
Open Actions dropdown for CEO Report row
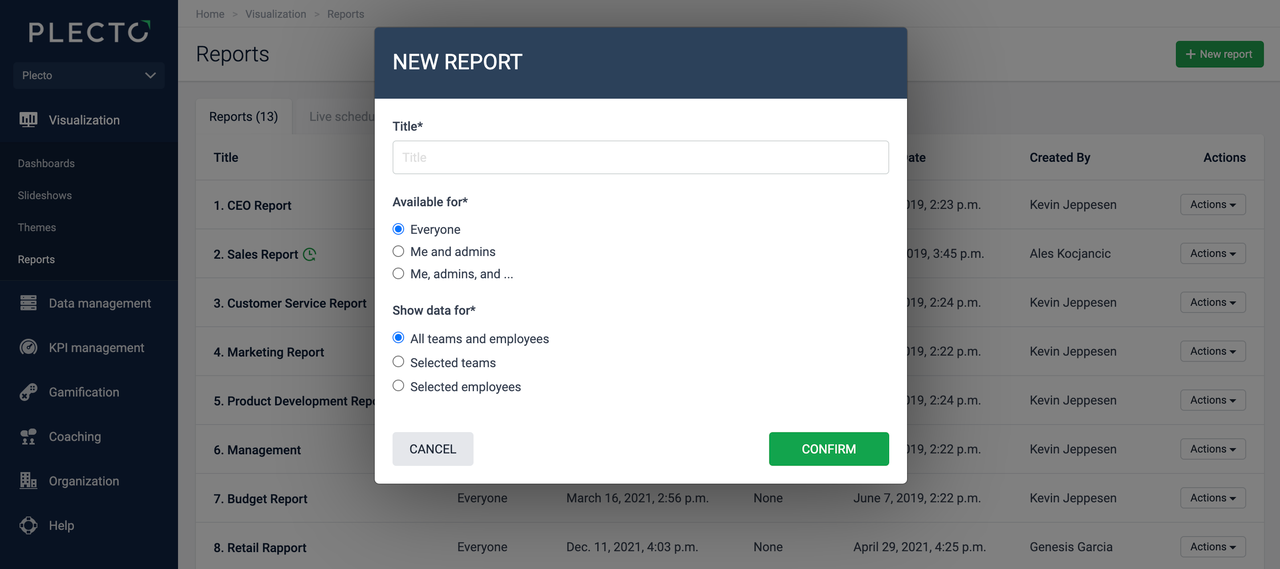click(x=1212, y=205)
